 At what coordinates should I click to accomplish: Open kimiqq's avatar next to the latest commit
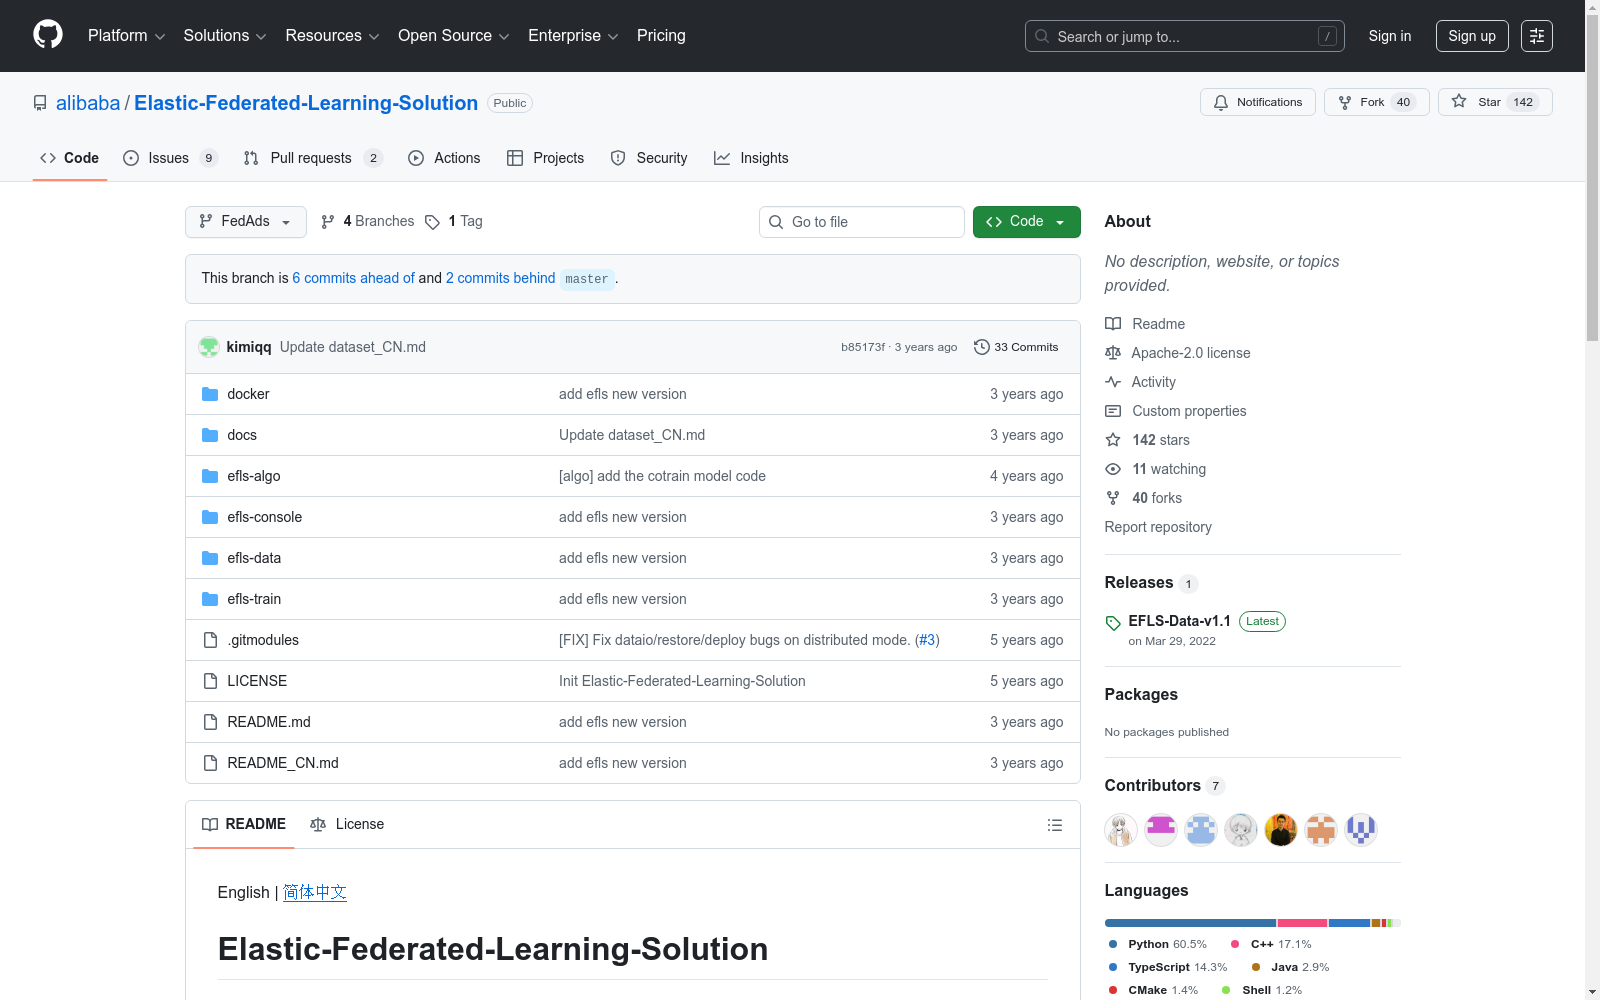tap(209, 347)
